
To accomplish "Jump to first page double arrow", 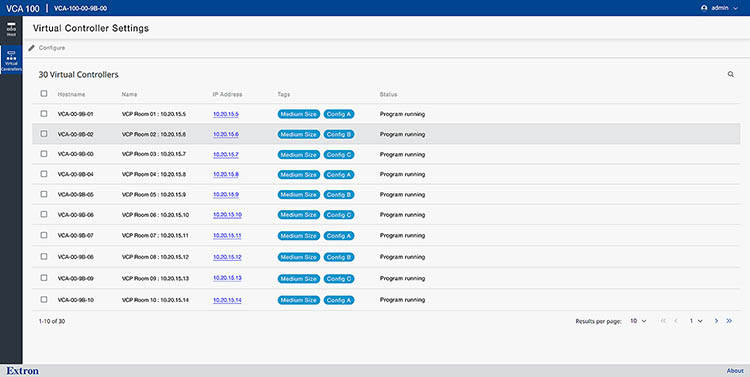I will click(x=663, y=321).
